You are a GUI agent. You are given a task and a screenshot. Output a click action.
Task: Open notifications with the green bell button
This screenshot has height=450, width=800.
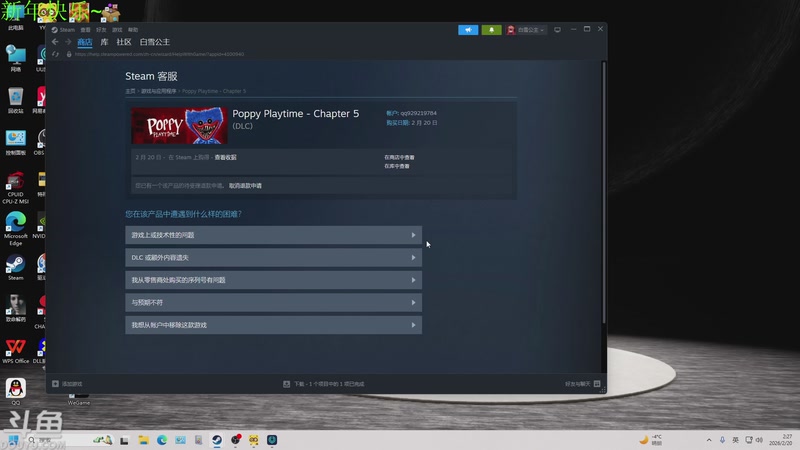tap(491, 30)
